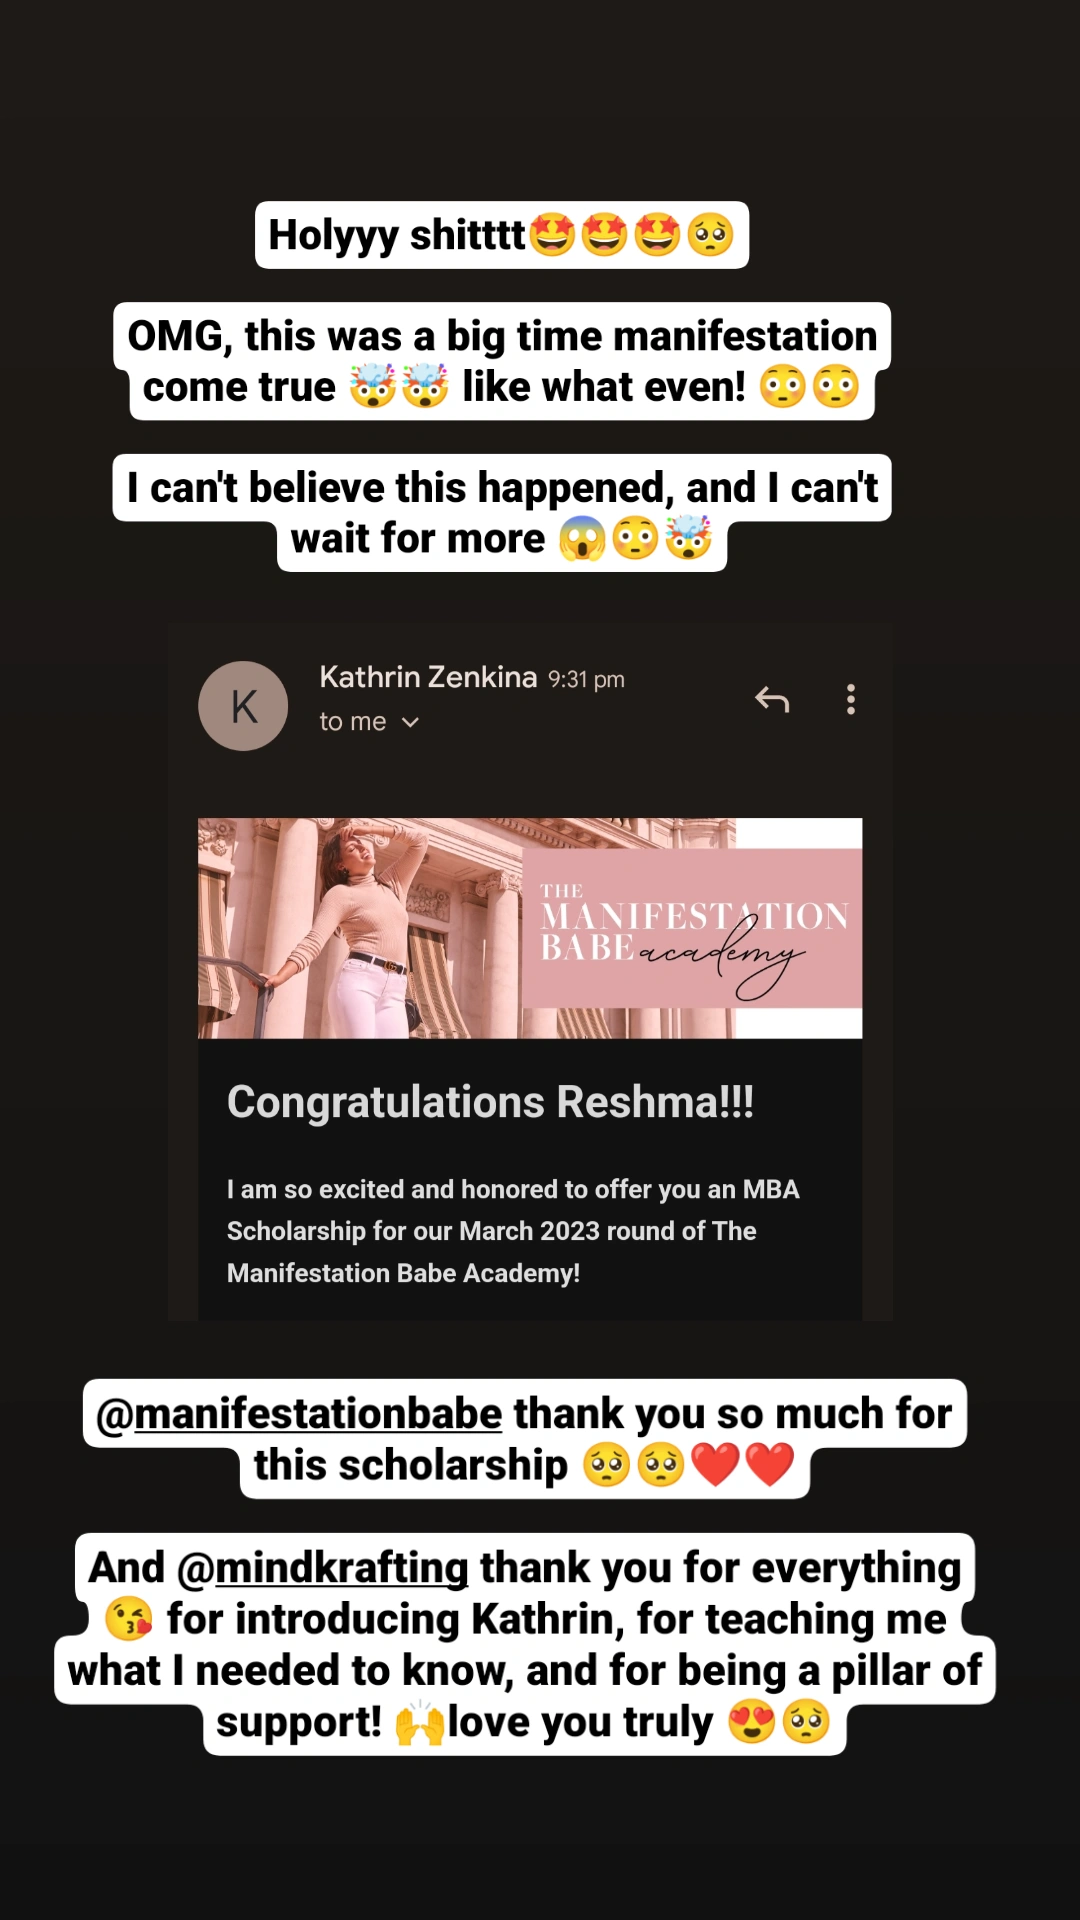This screenshot has width=1080, height=1920.
Task: Click the red heart emojis after scholarship
Action: pyautogui.click(x=742, y=1465)
